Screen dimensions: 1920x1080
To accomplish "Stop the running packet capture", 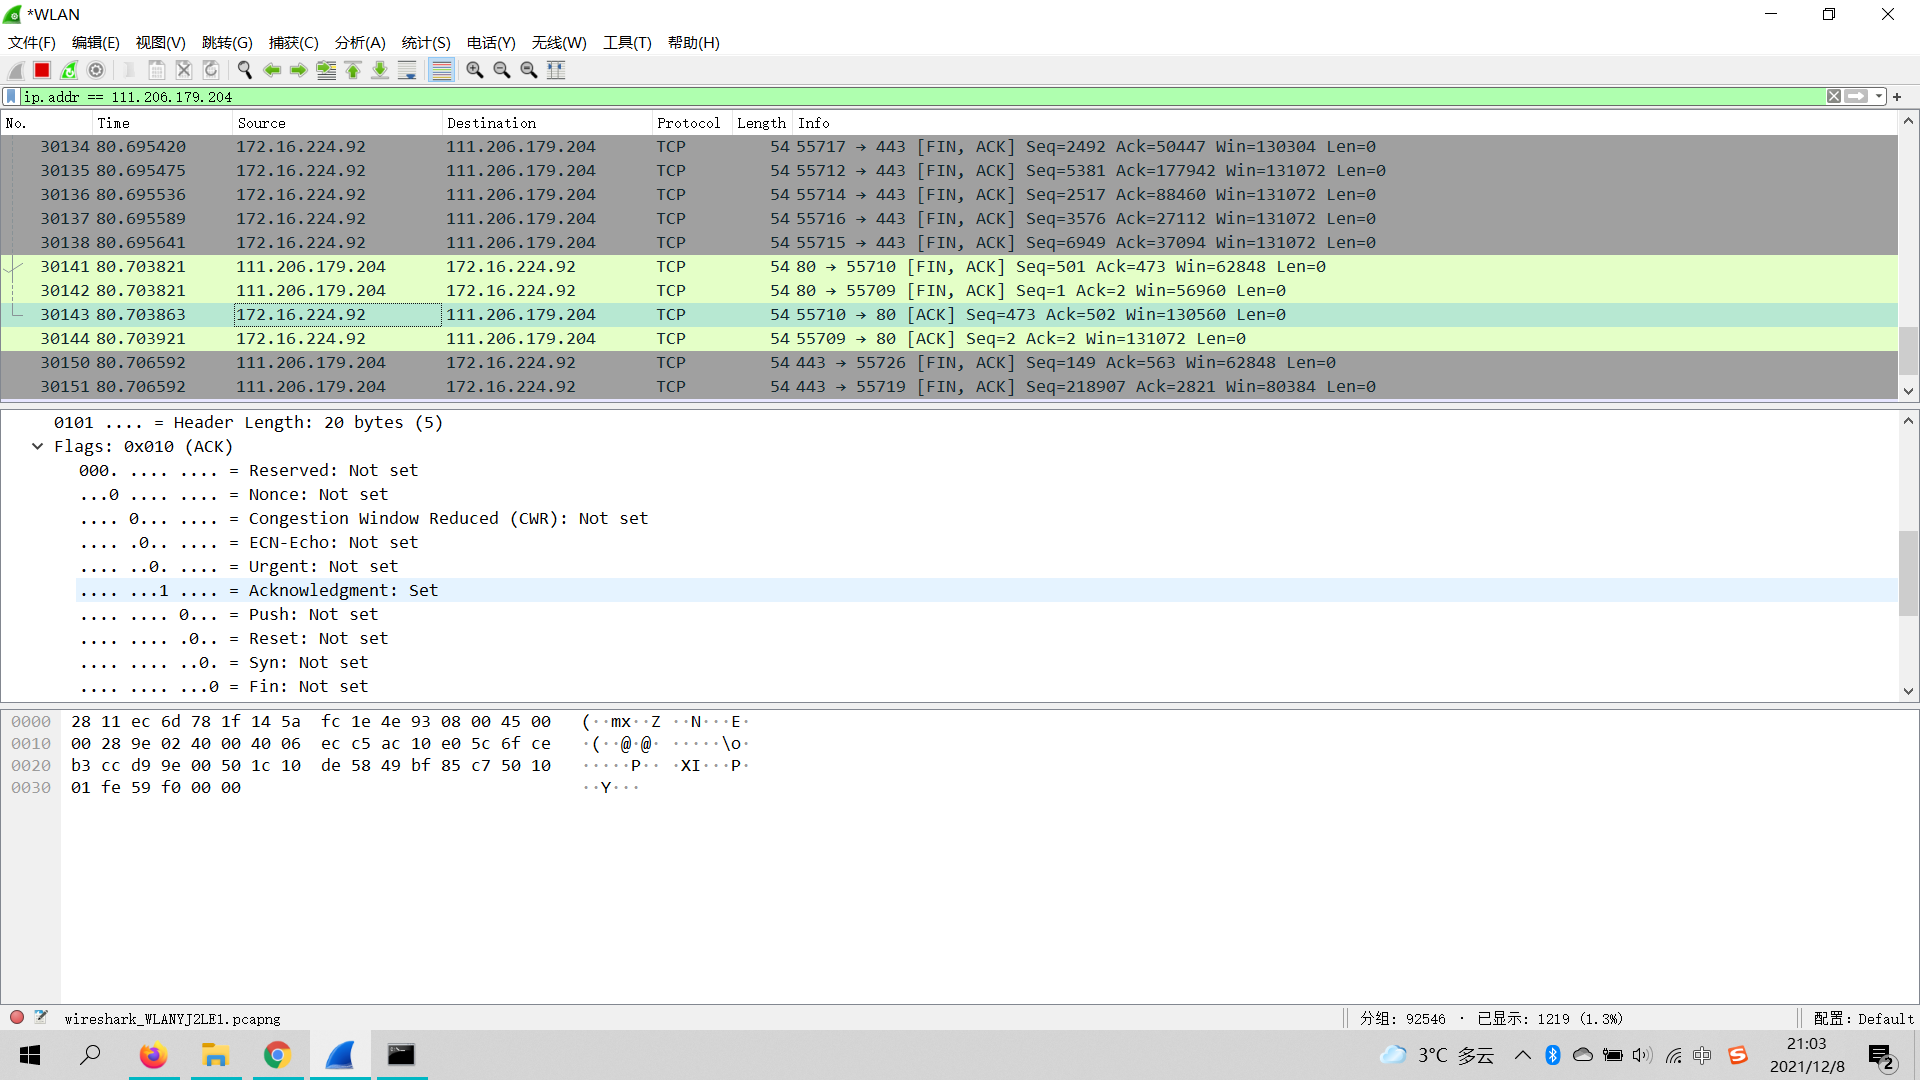I will 42,70.
